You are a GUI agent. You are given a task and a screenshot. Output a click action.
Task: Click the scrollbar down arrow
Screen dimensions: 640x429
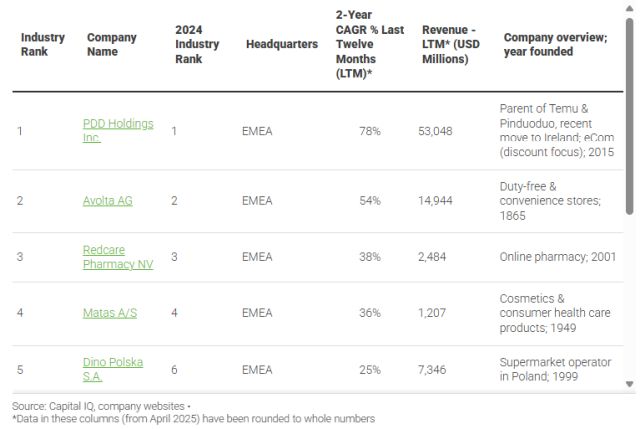point(630,384)
